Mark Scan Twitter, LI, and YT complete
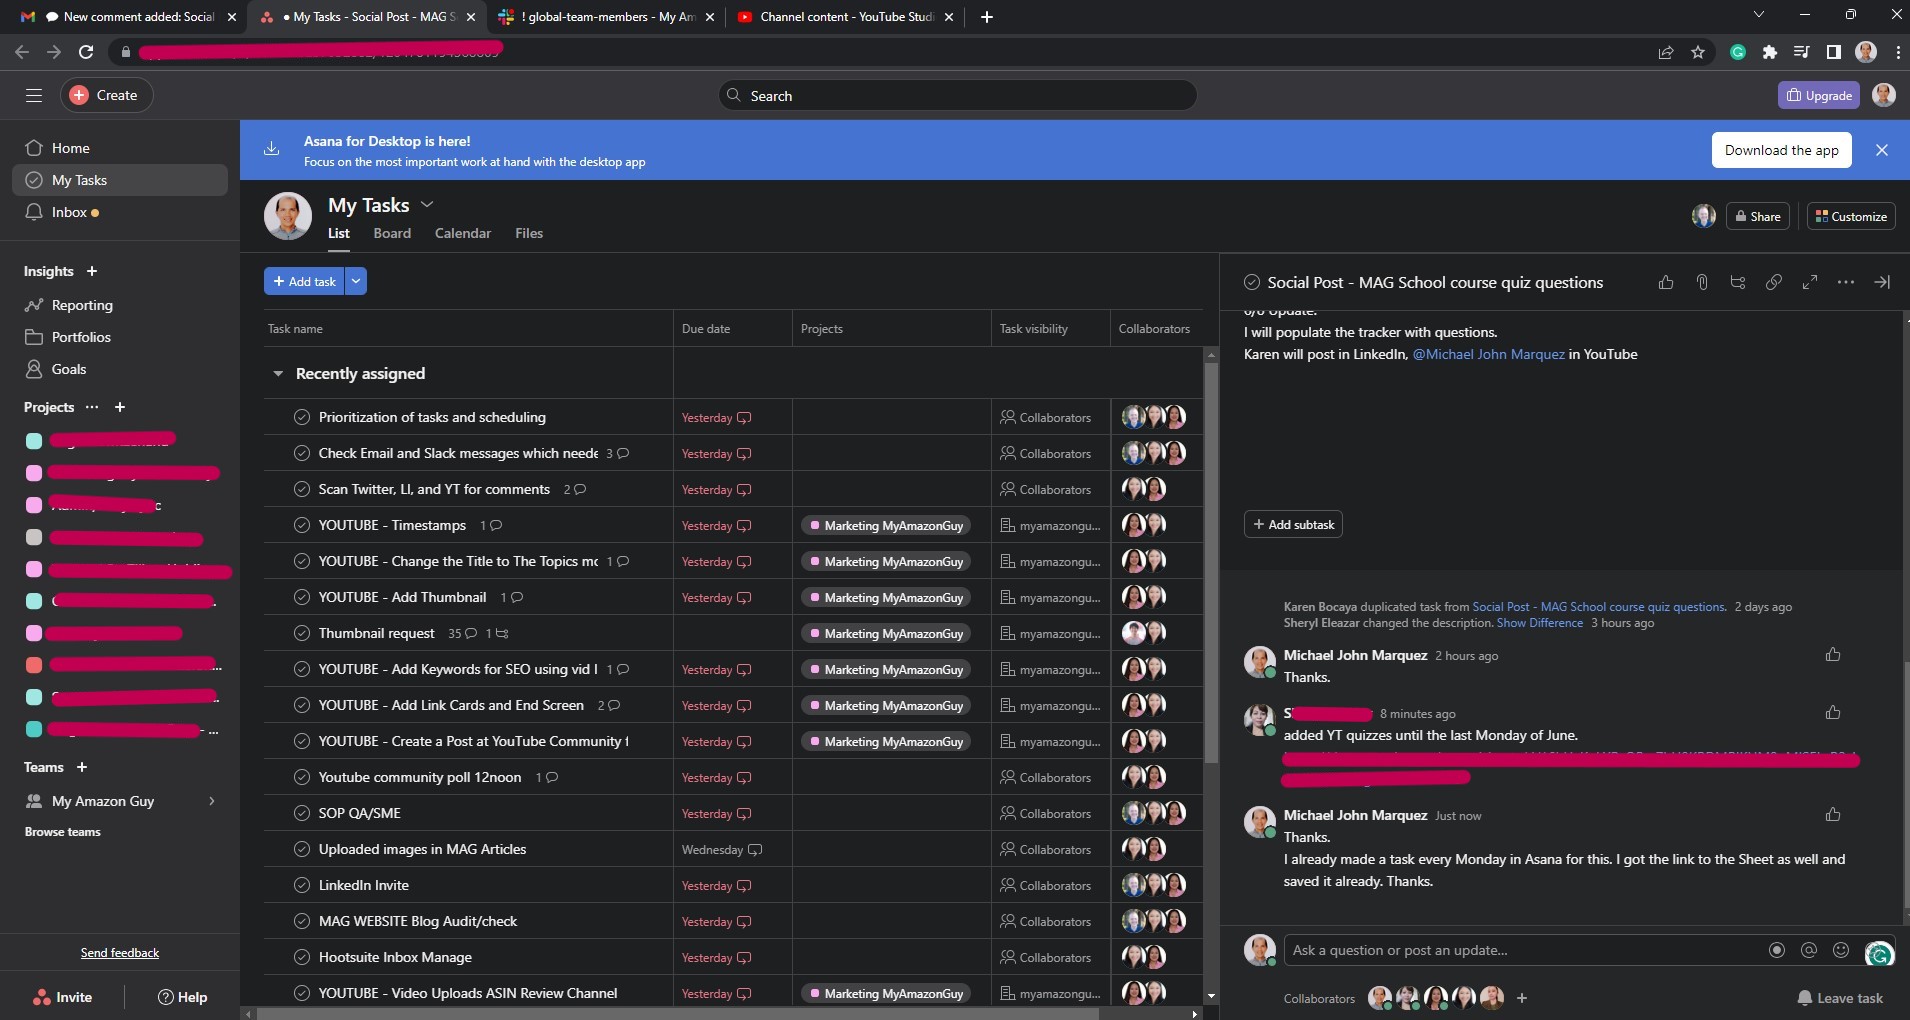This screenshot has width=1910, height=1020. (x=302, y=489)
